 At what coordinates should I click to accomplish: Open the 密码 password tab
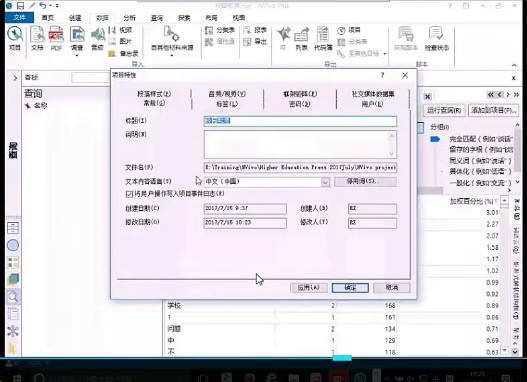pos(300,104)
